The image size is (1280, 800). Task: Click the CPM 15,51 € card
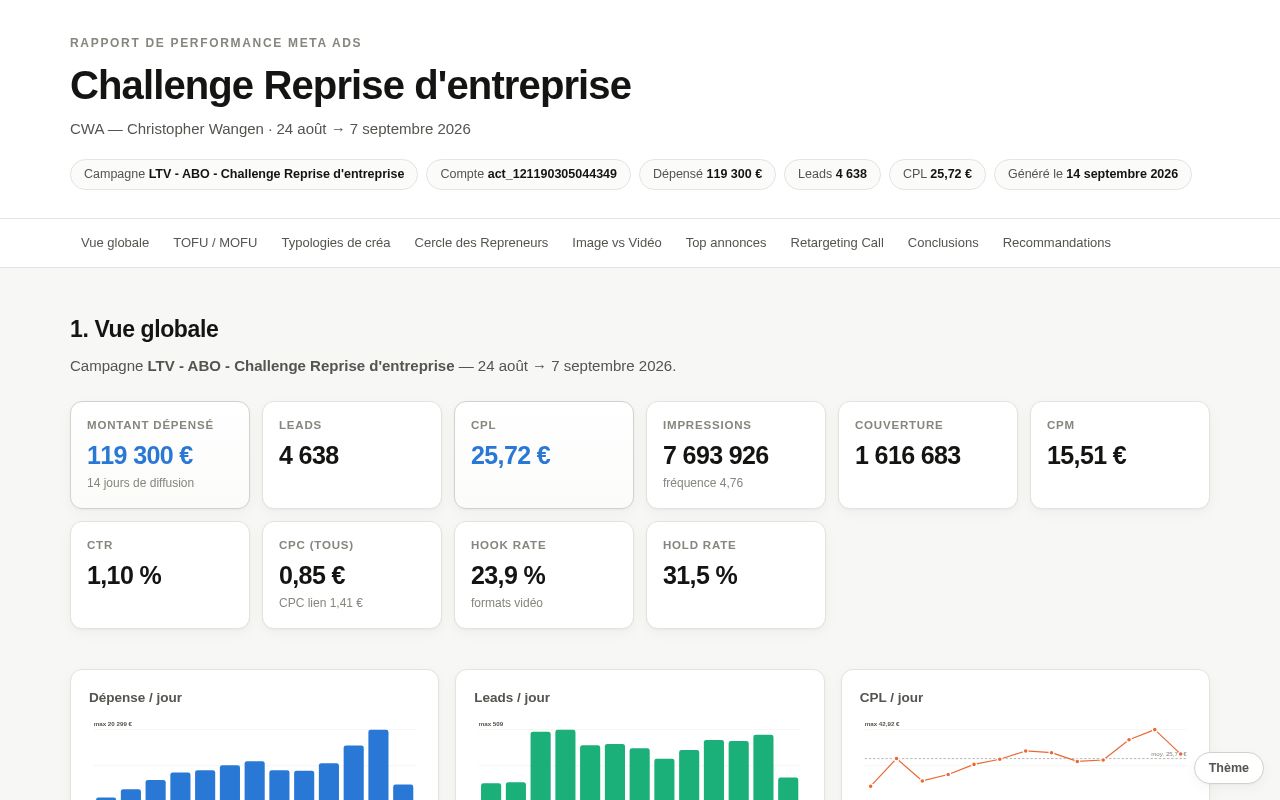[x=1120, y=455]
